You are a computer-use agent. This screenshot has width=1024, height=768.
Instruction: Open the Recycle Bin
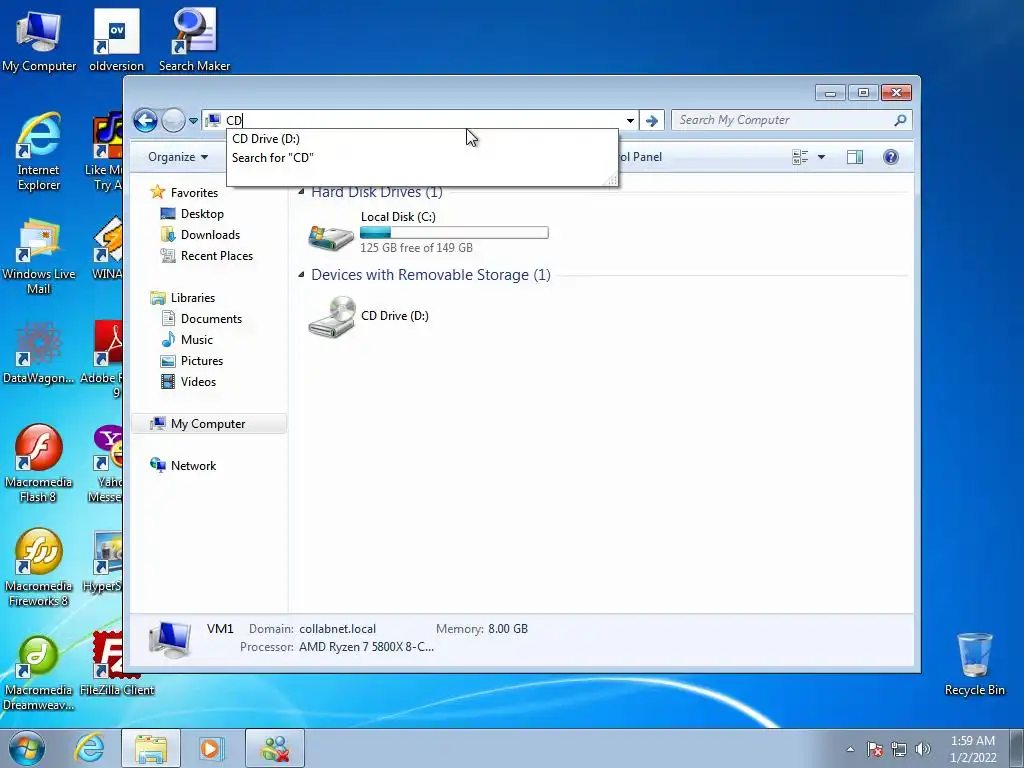[x=974, y=664]
